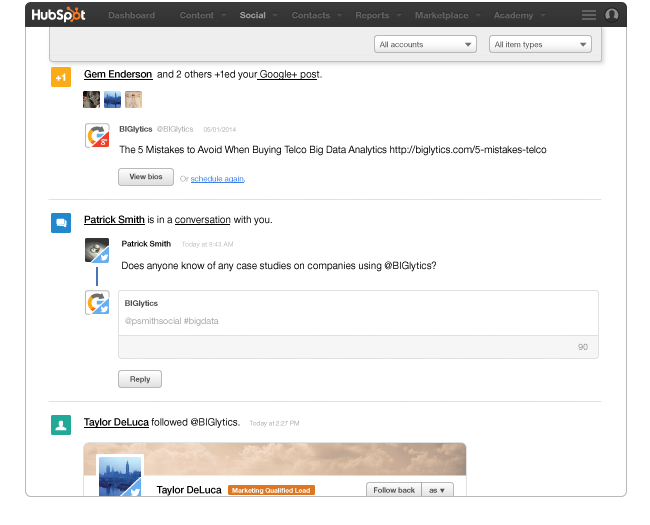Expand the All accounts dropdown
Image resolution: width=650 pixels, height=525 pixels.
(x=425, y=44)
